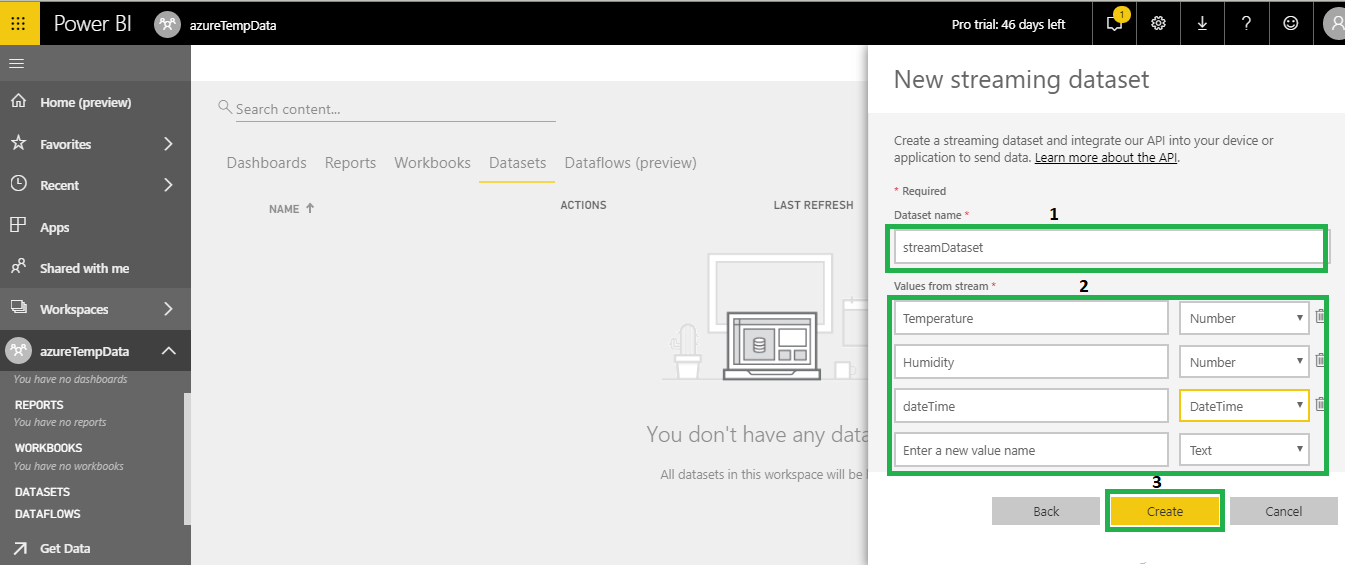The width and height of the screenshot is (1345, 565).
Task: Click the Get Data arrow icon
Action: click(18, 547)
